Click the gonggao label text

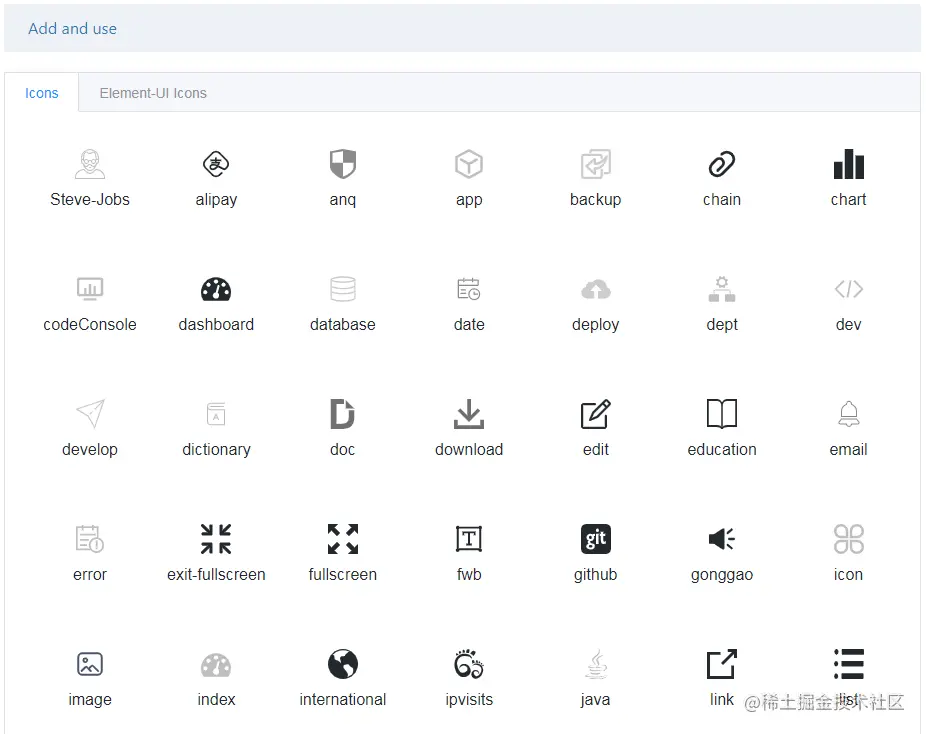click(722, 575)
